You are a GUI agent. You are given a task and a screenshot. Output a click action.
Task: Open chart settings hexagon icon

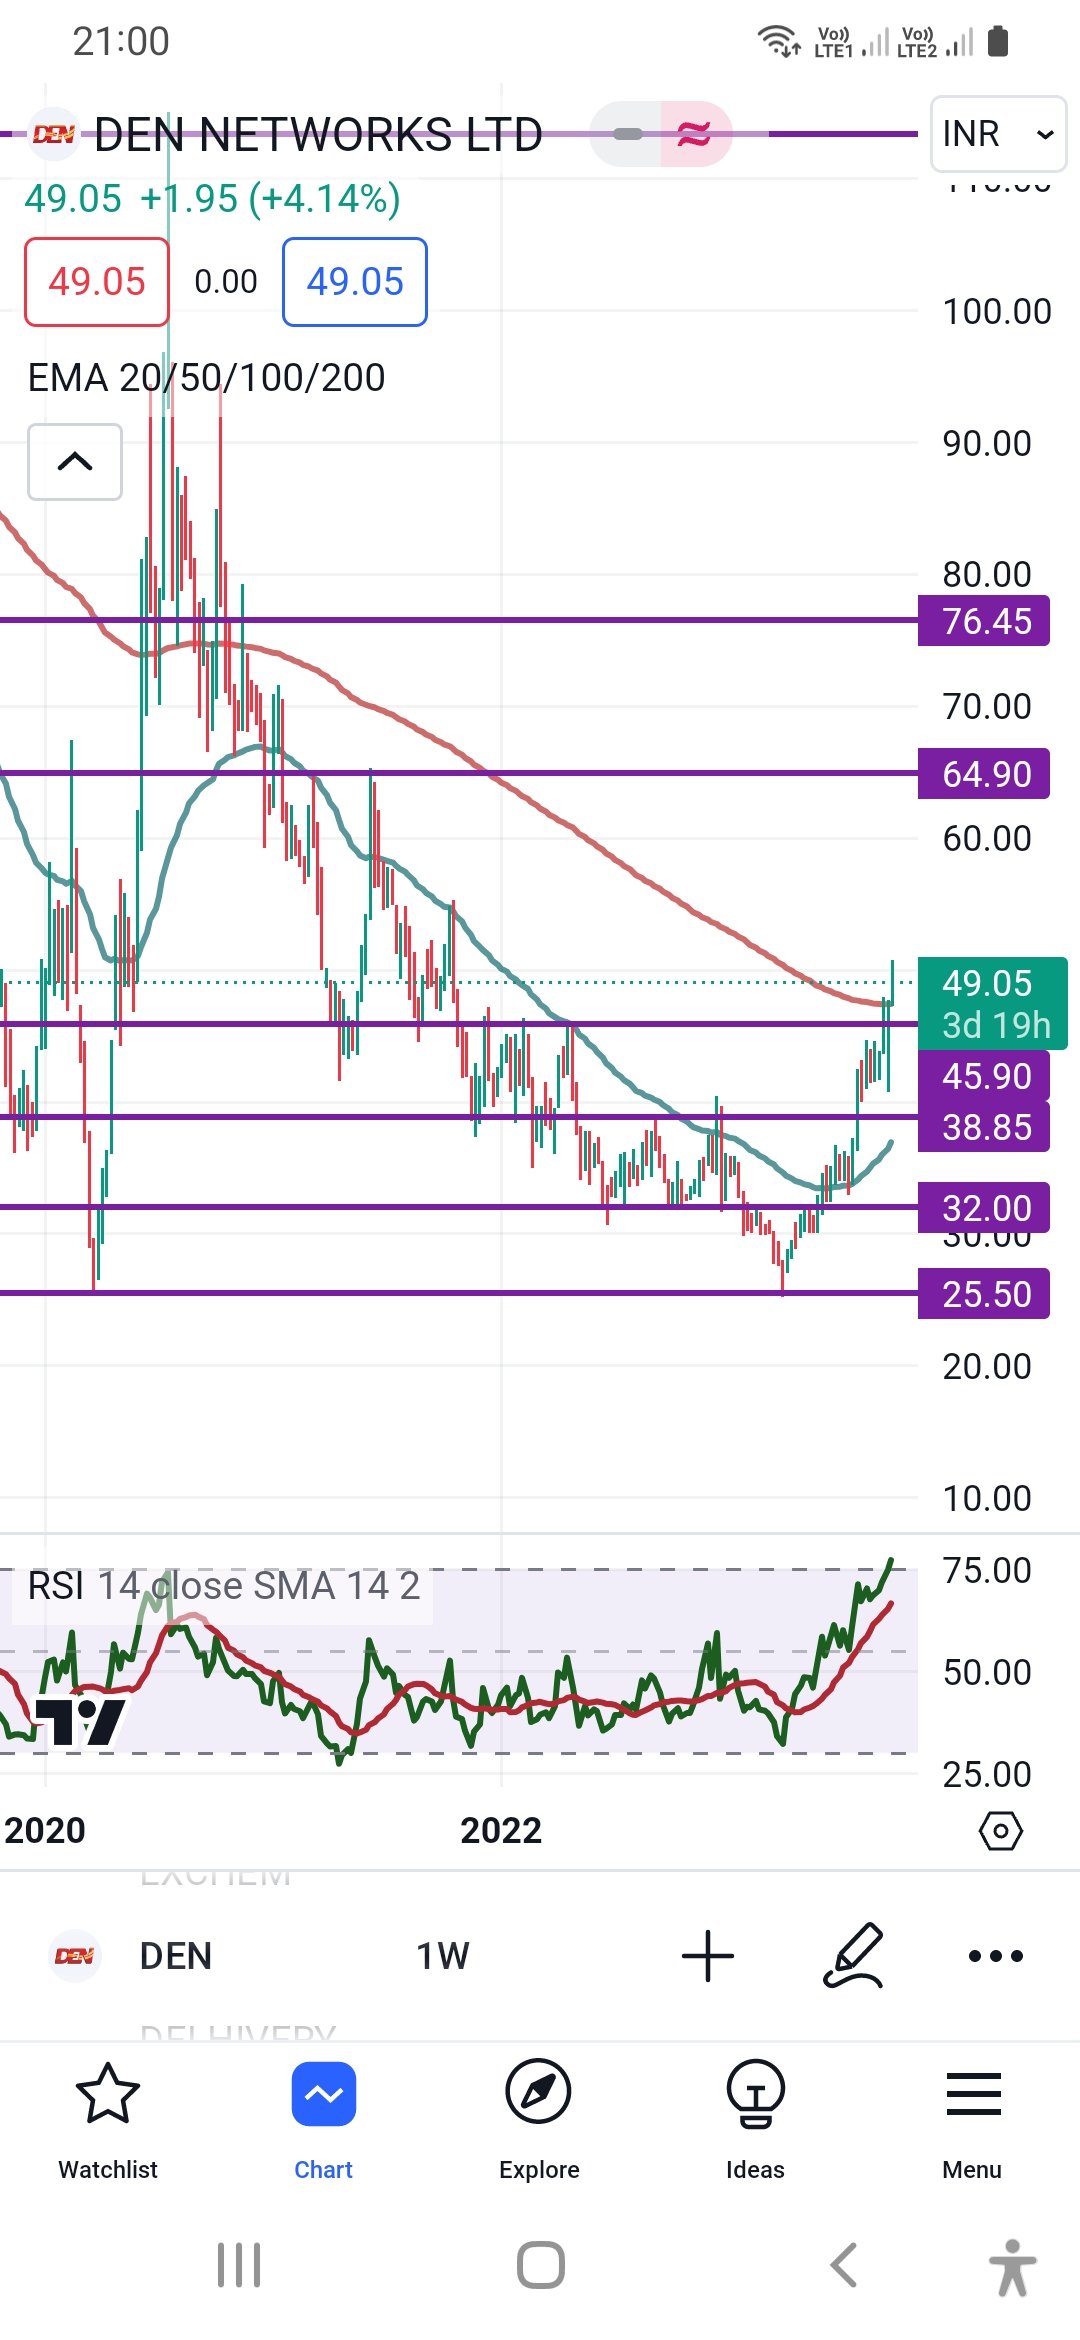point(1001,1831)
